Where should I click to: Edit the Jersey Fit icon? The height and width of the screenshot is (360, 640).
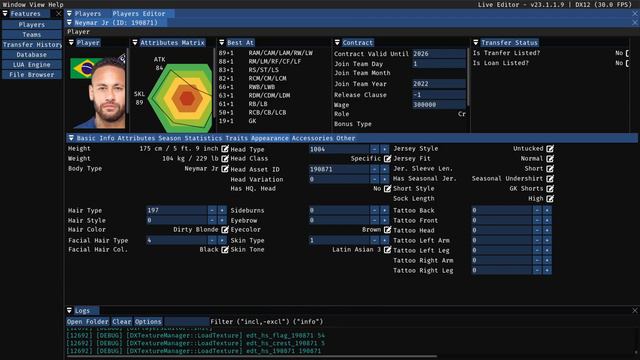[x=550, y=158]
